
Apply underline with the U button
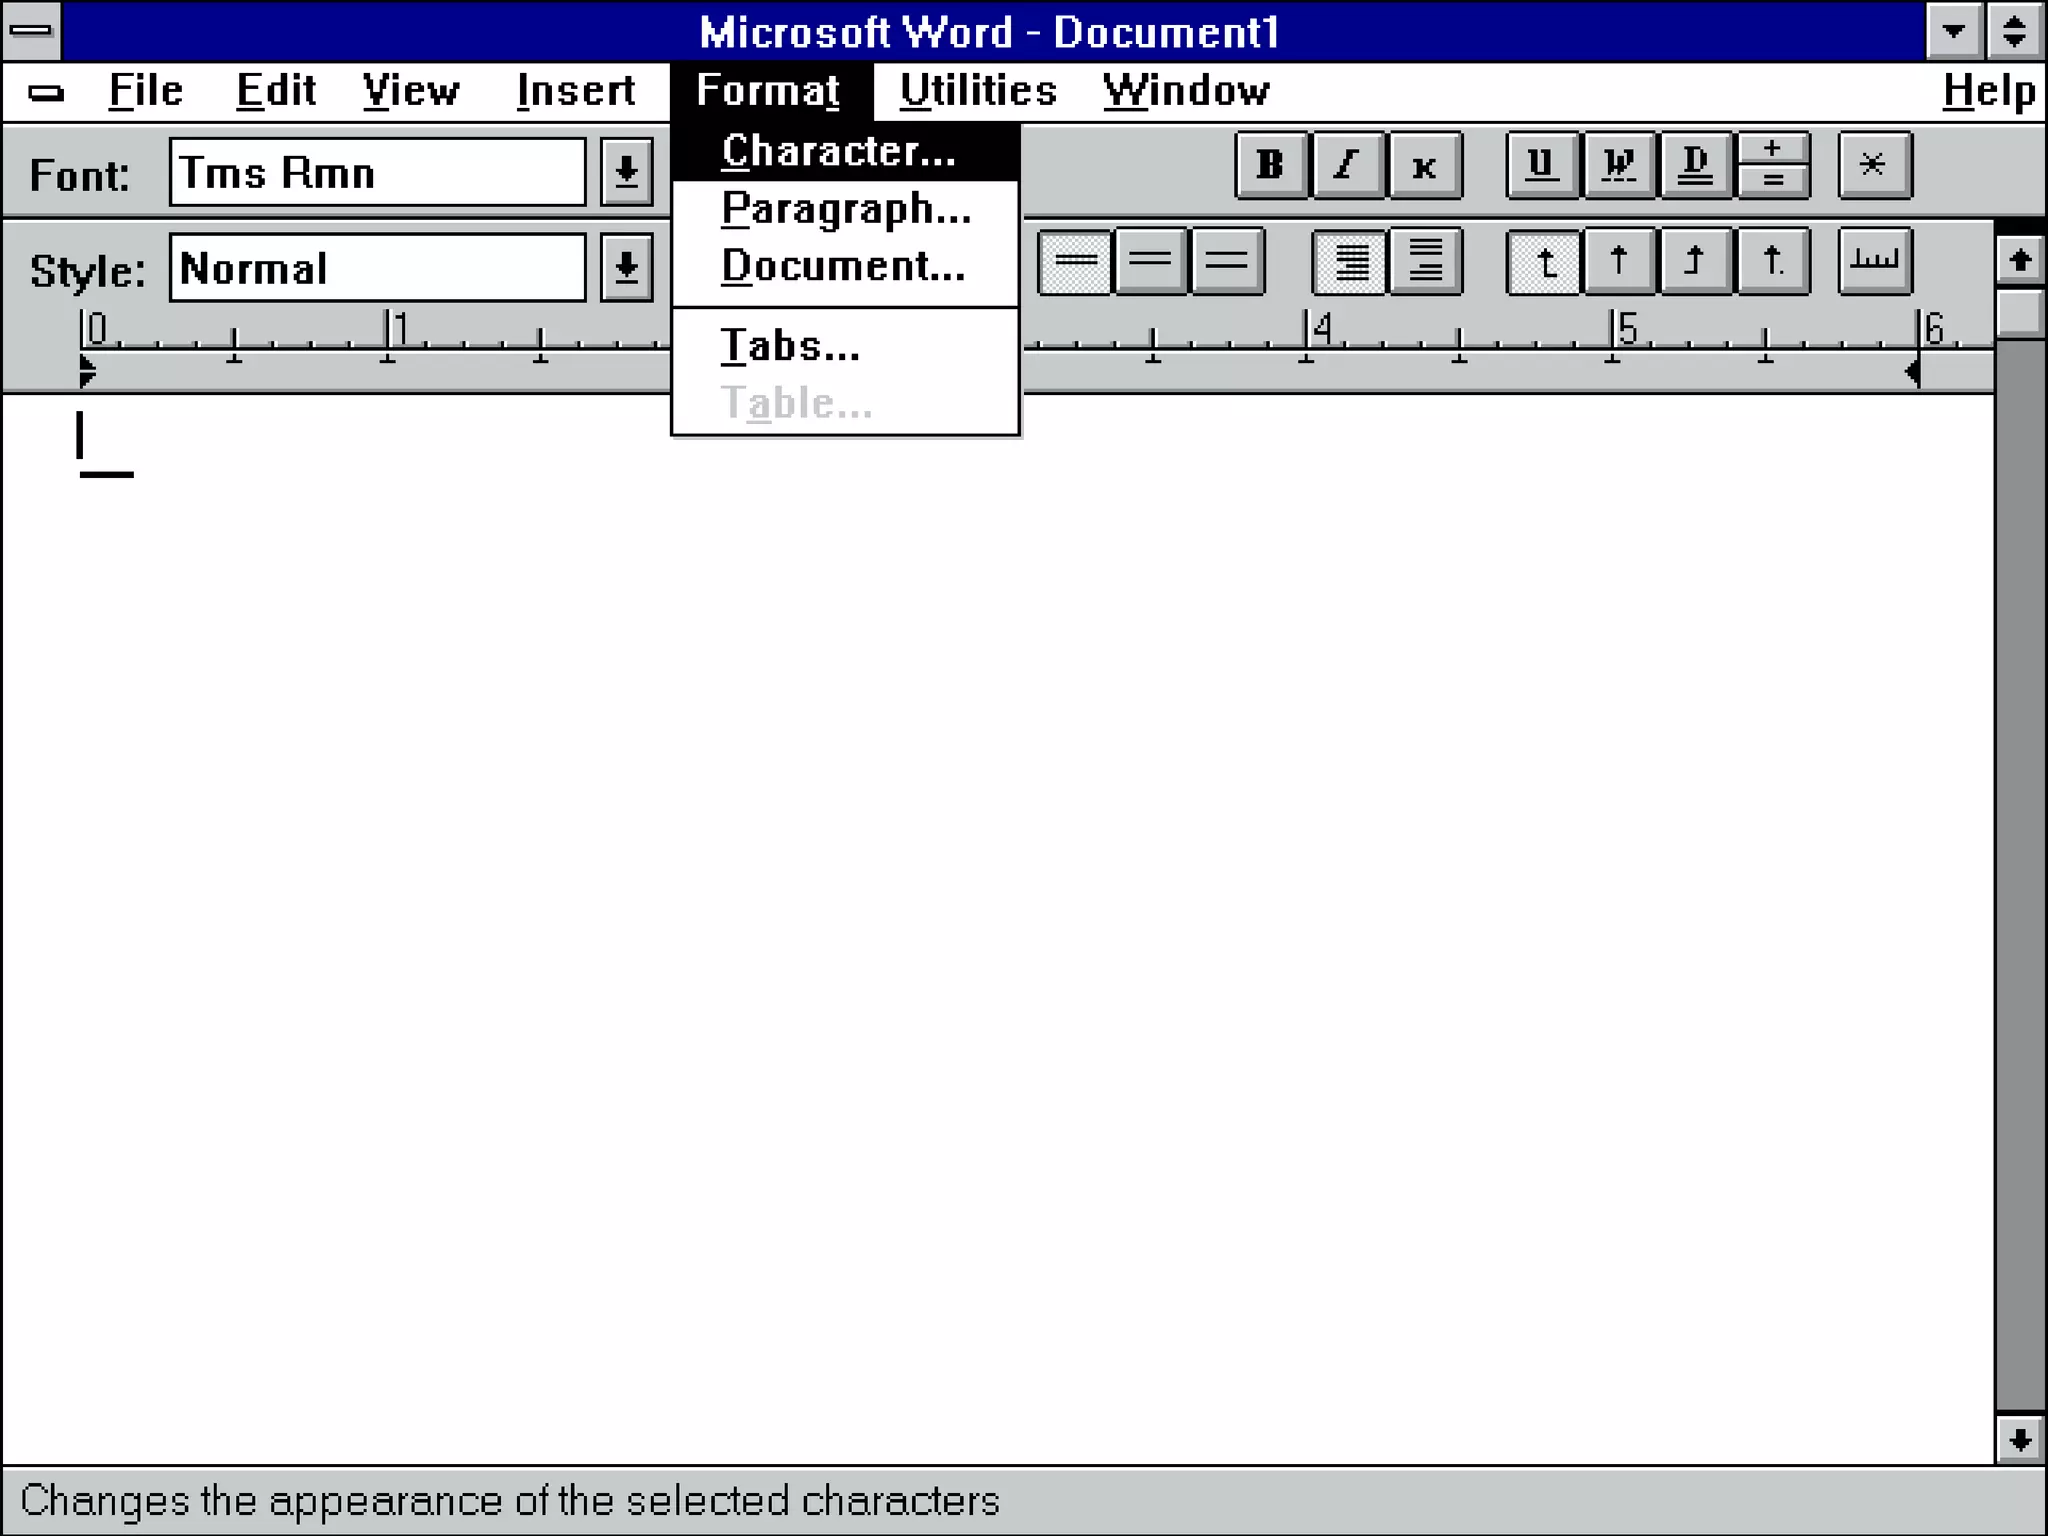point(1541,165)
